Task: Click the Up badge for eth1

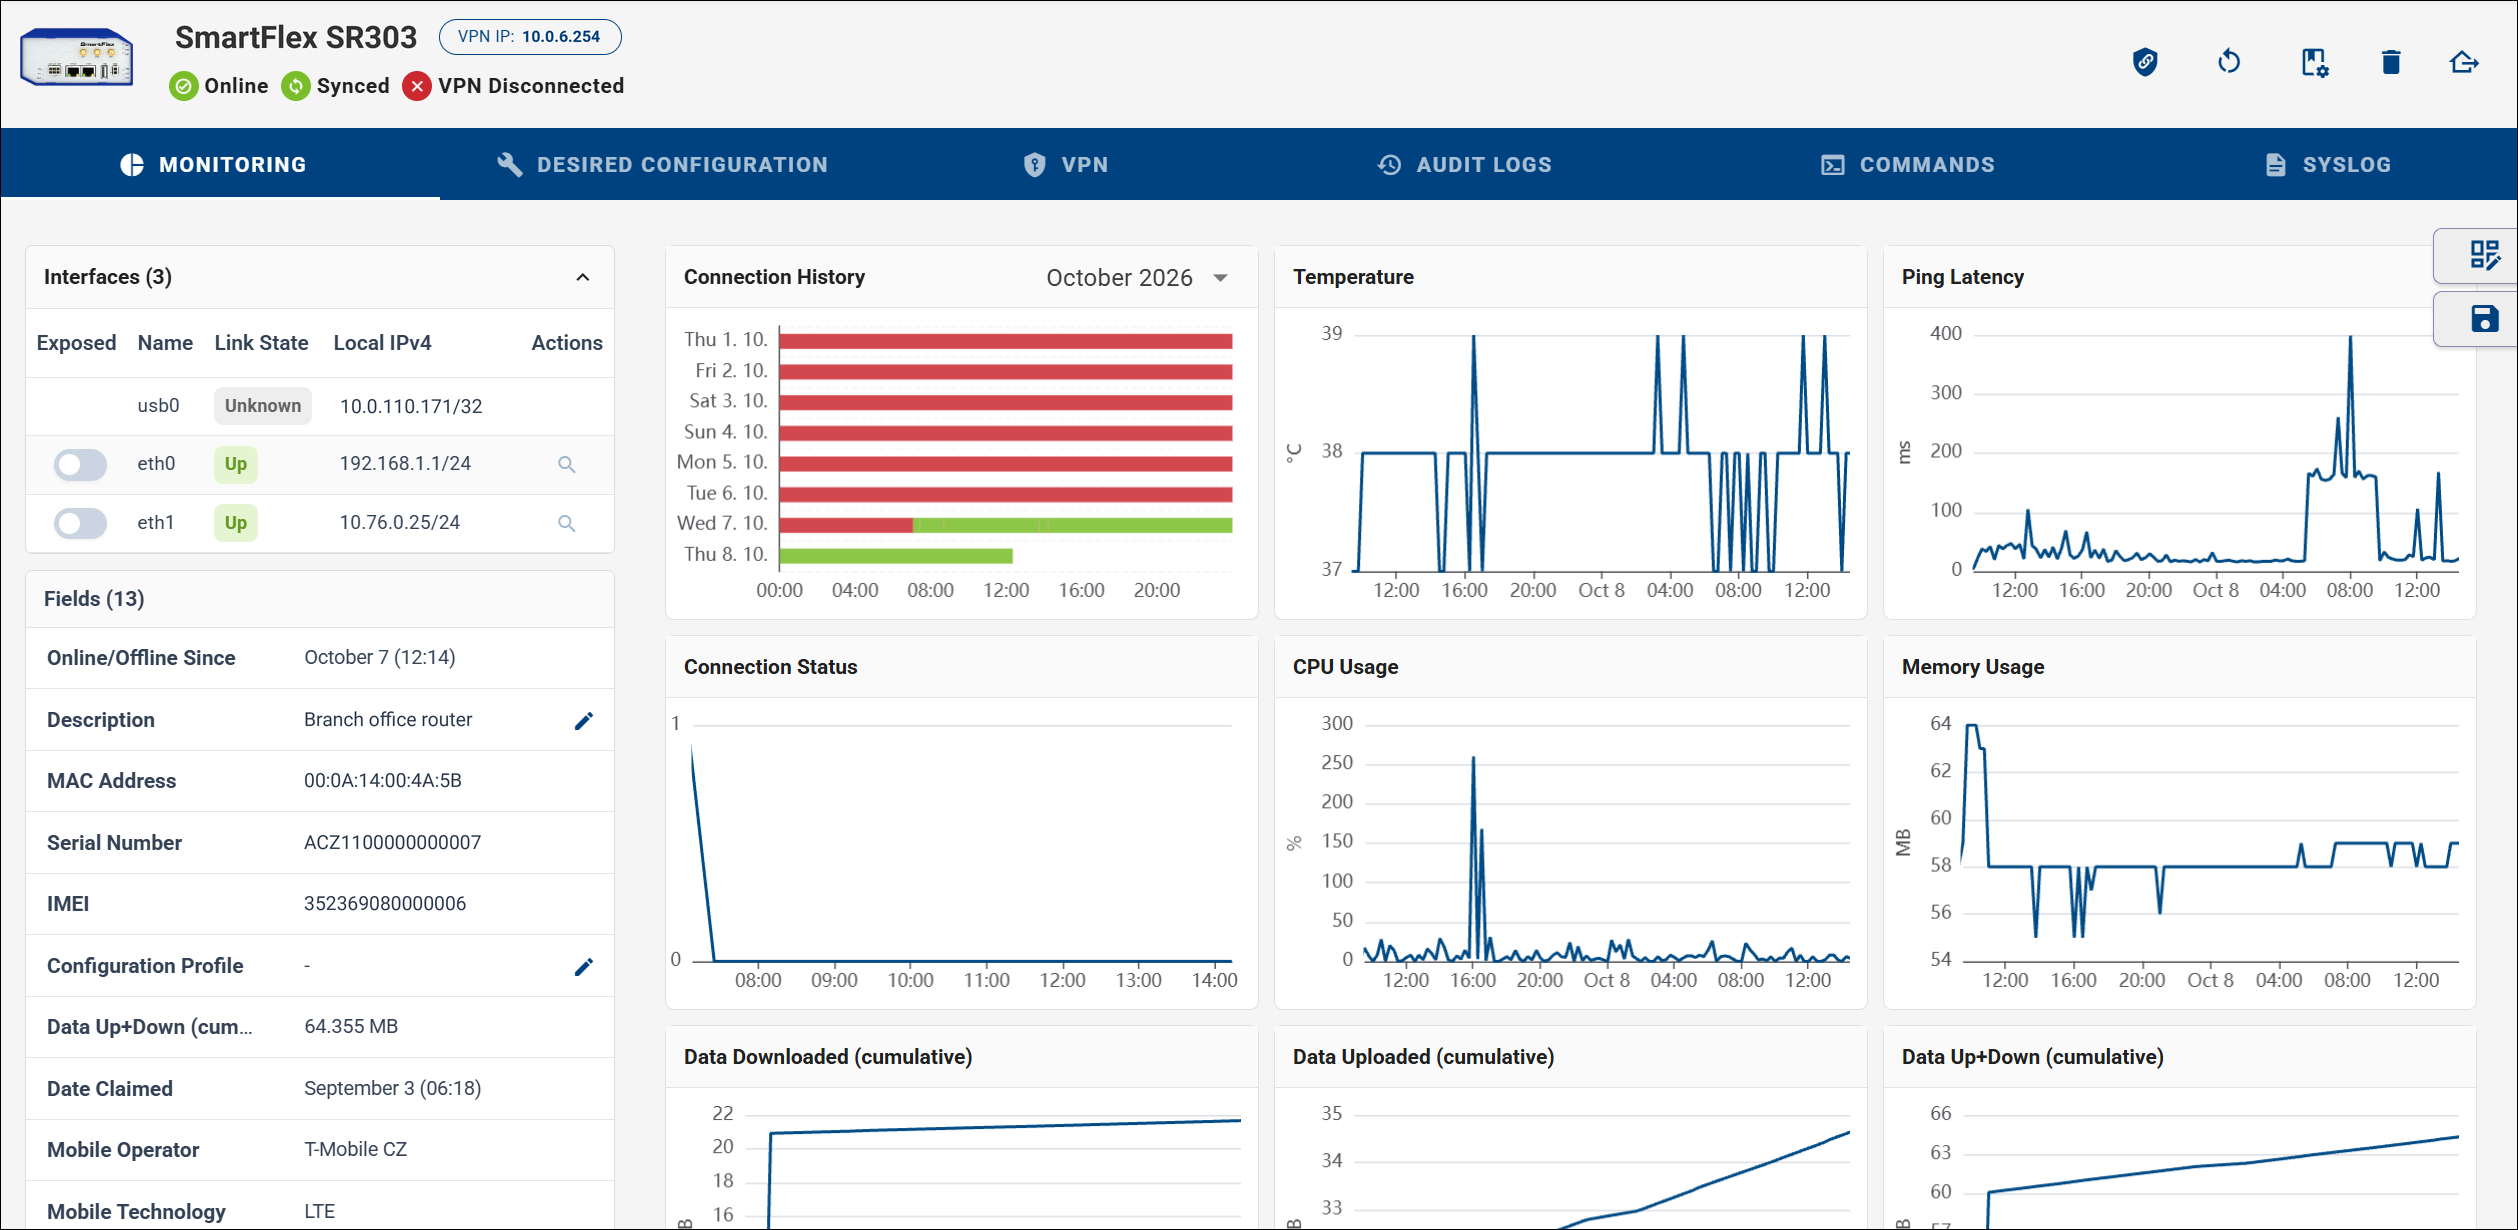Action: 236,523
